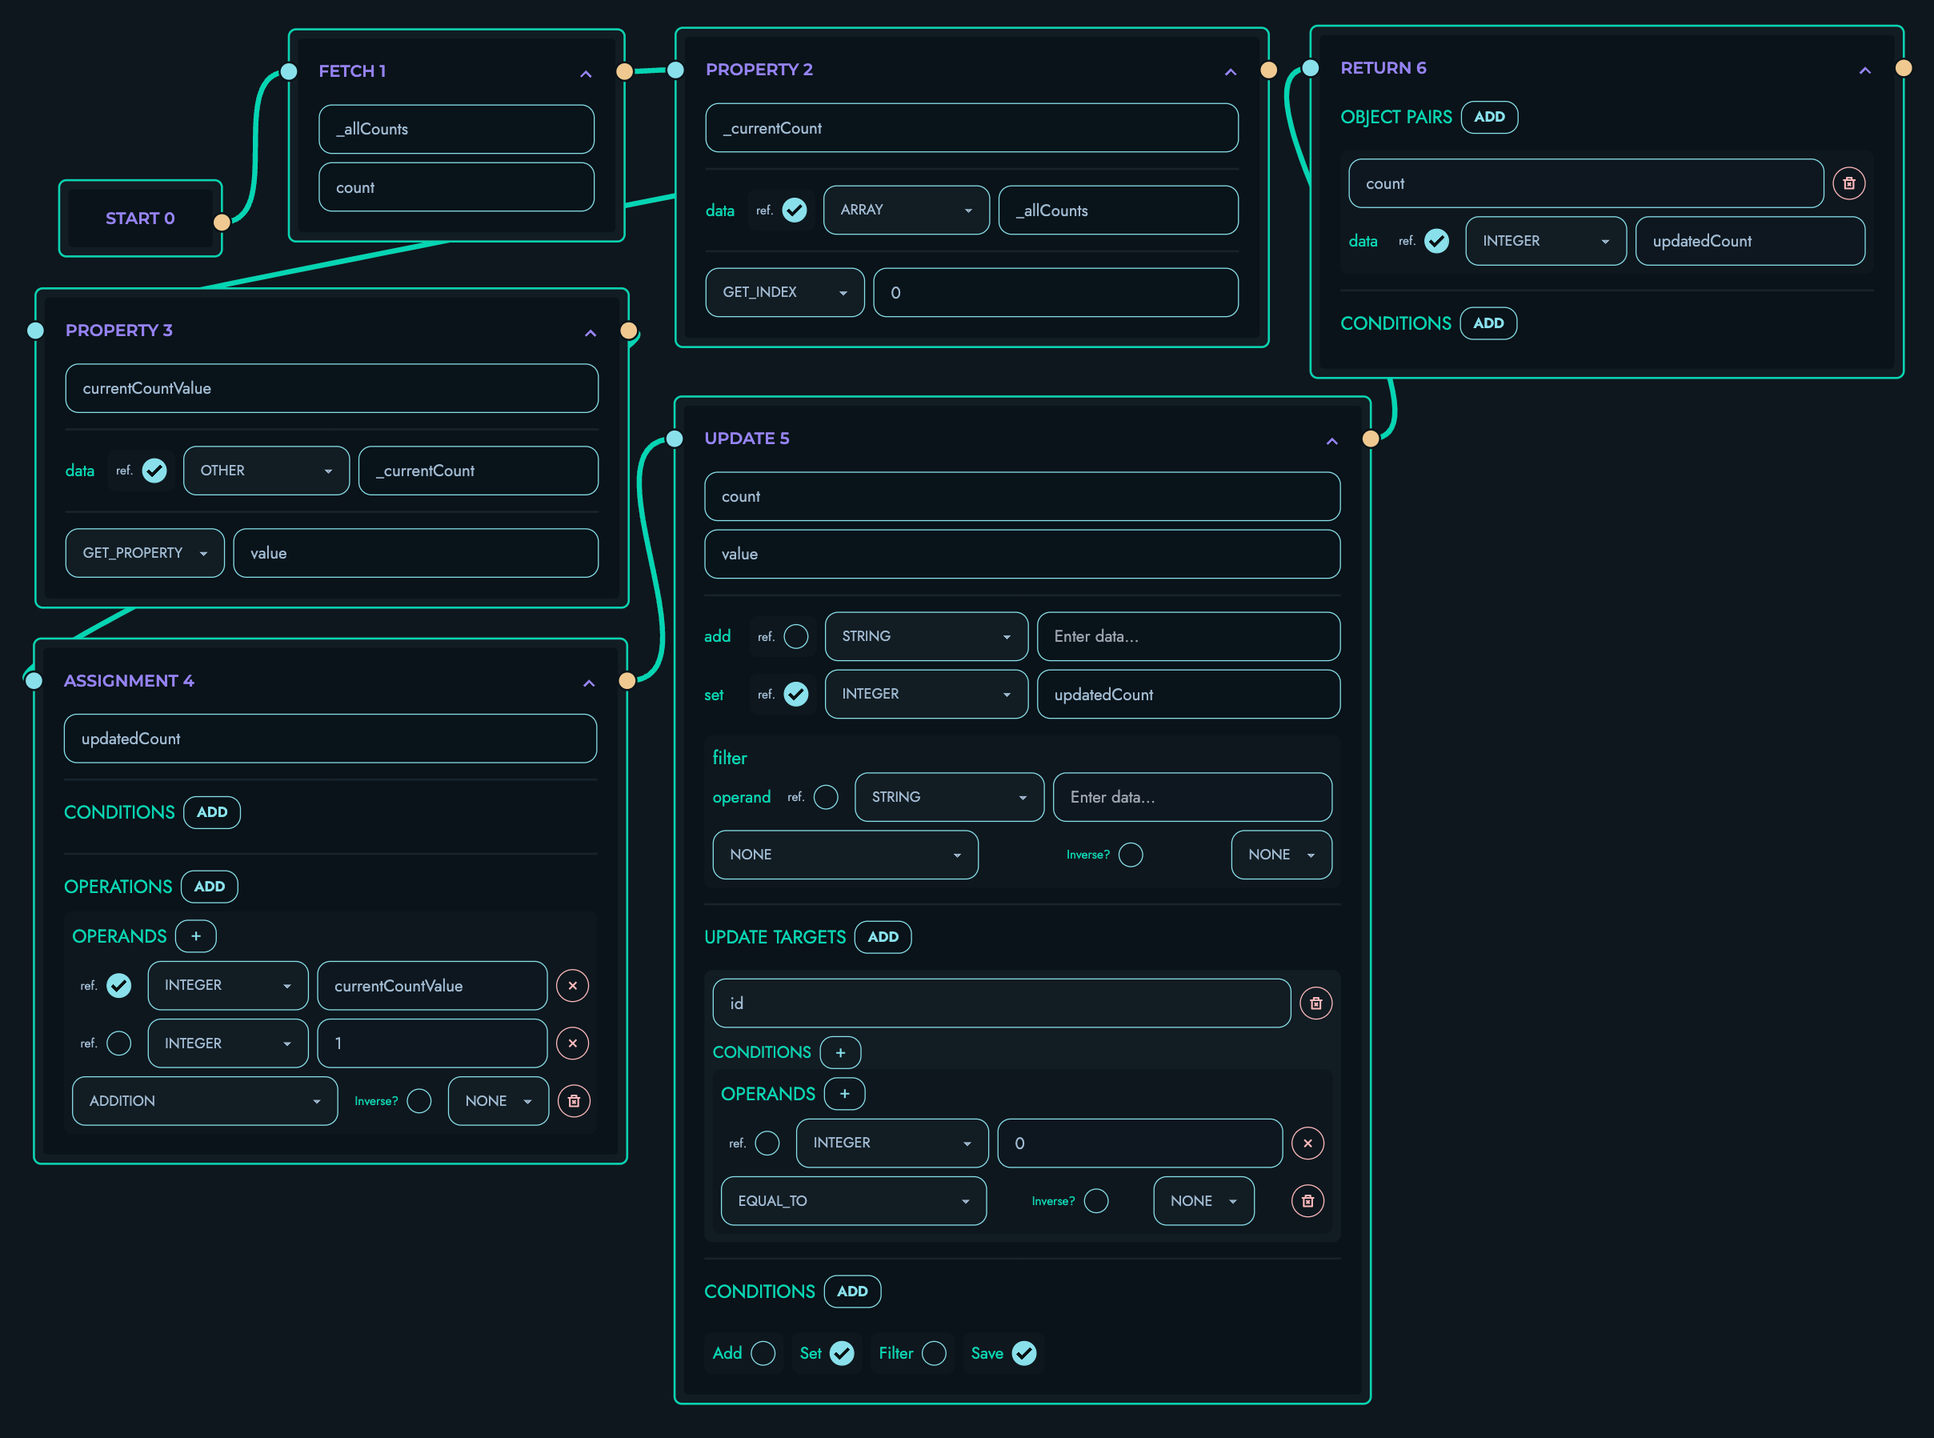
Task: Delete the count object pair in RETURN 6
Action: point(1849,183)
